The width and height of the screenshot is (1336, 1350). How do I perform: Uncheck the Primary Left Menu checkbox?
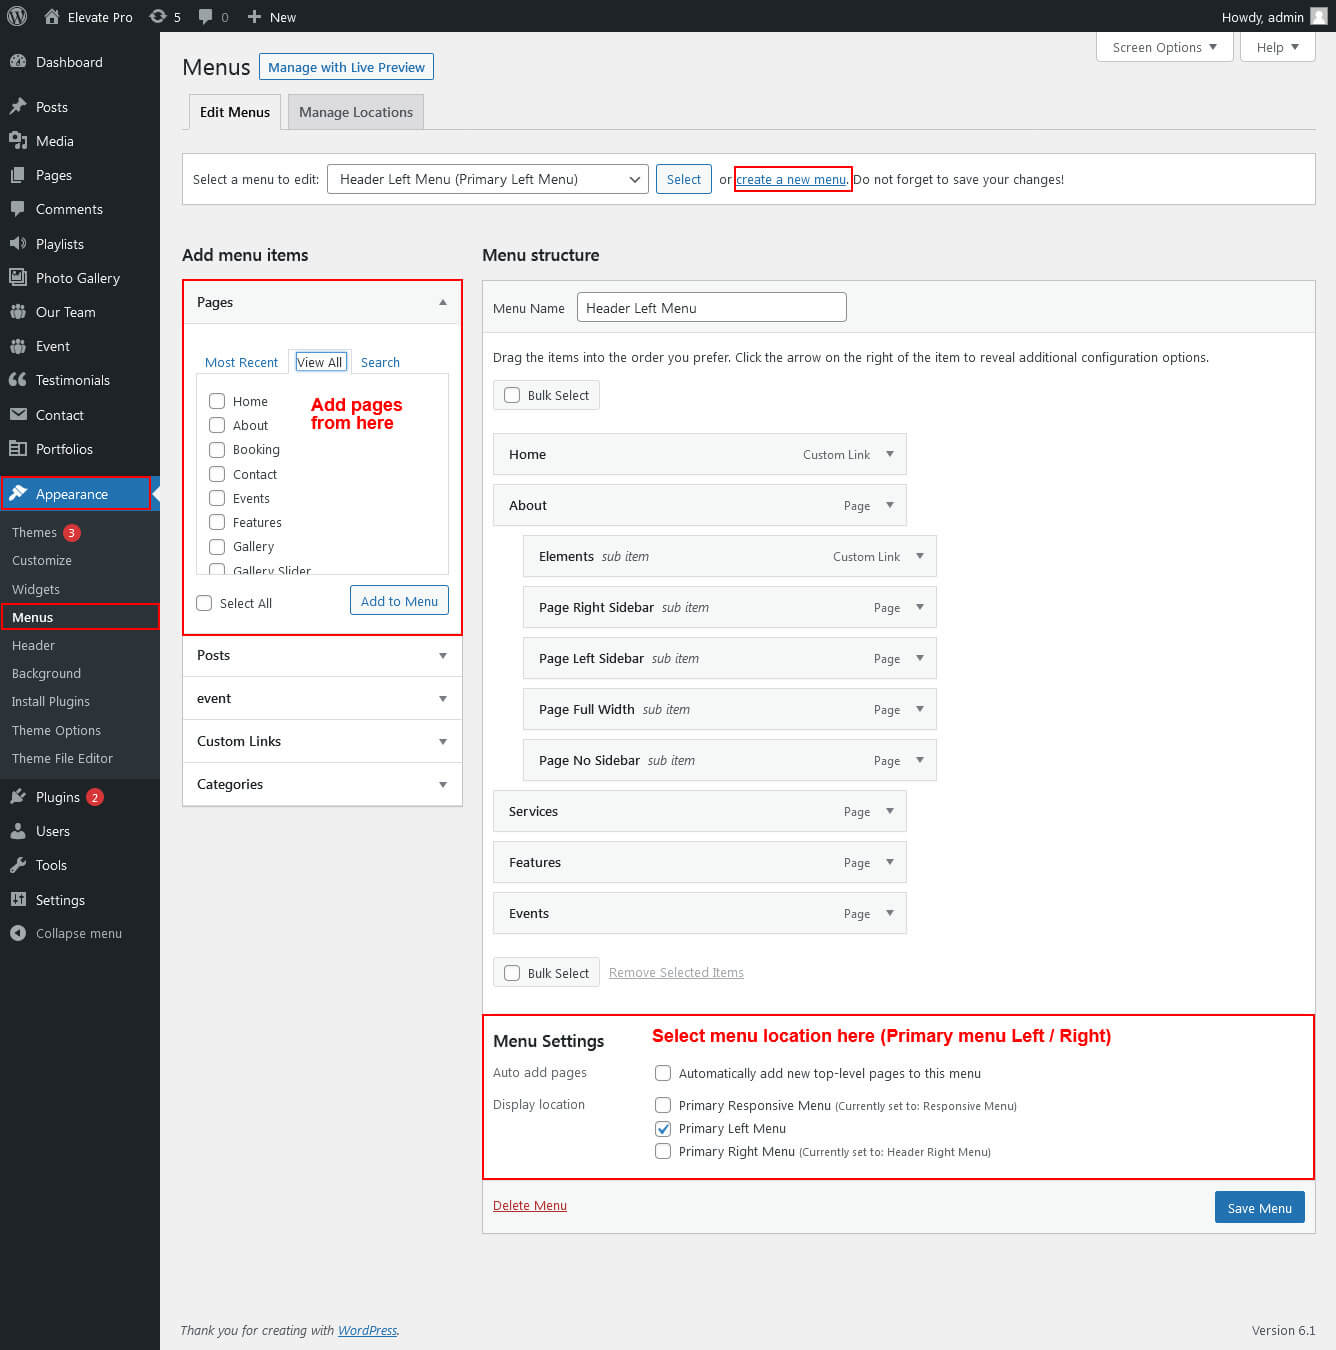pyautogui.click(x=663, y=1128)
